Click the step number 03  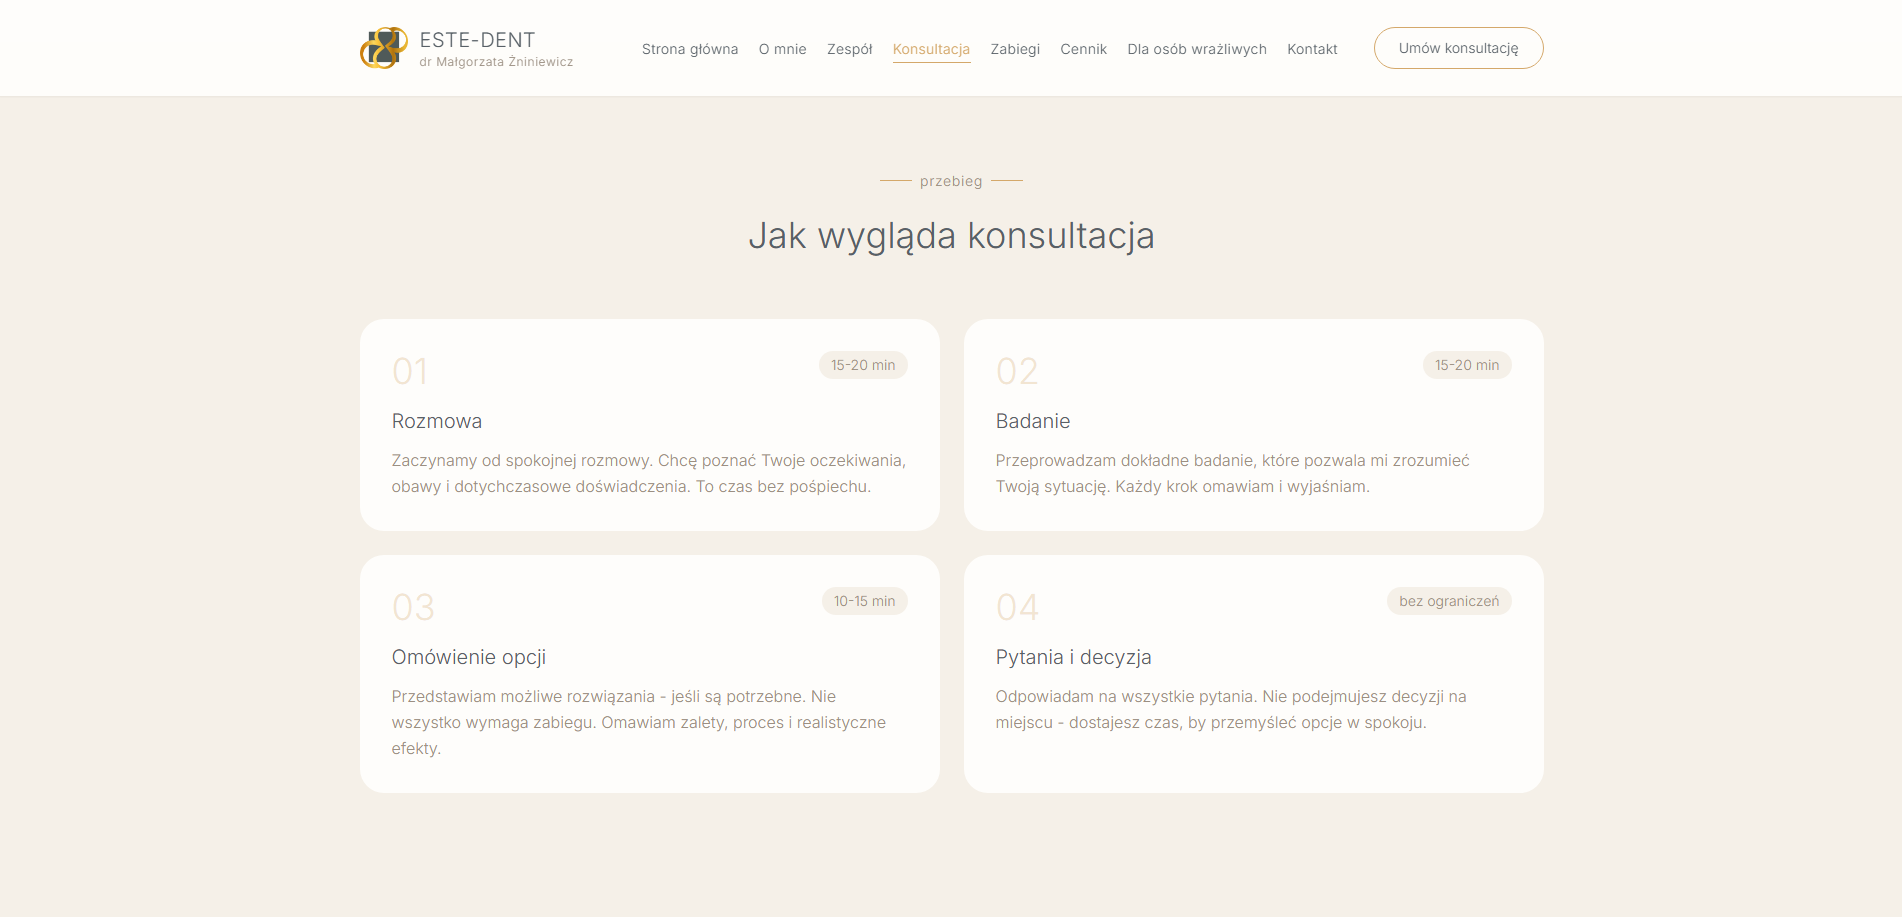[x=413, y=608]
